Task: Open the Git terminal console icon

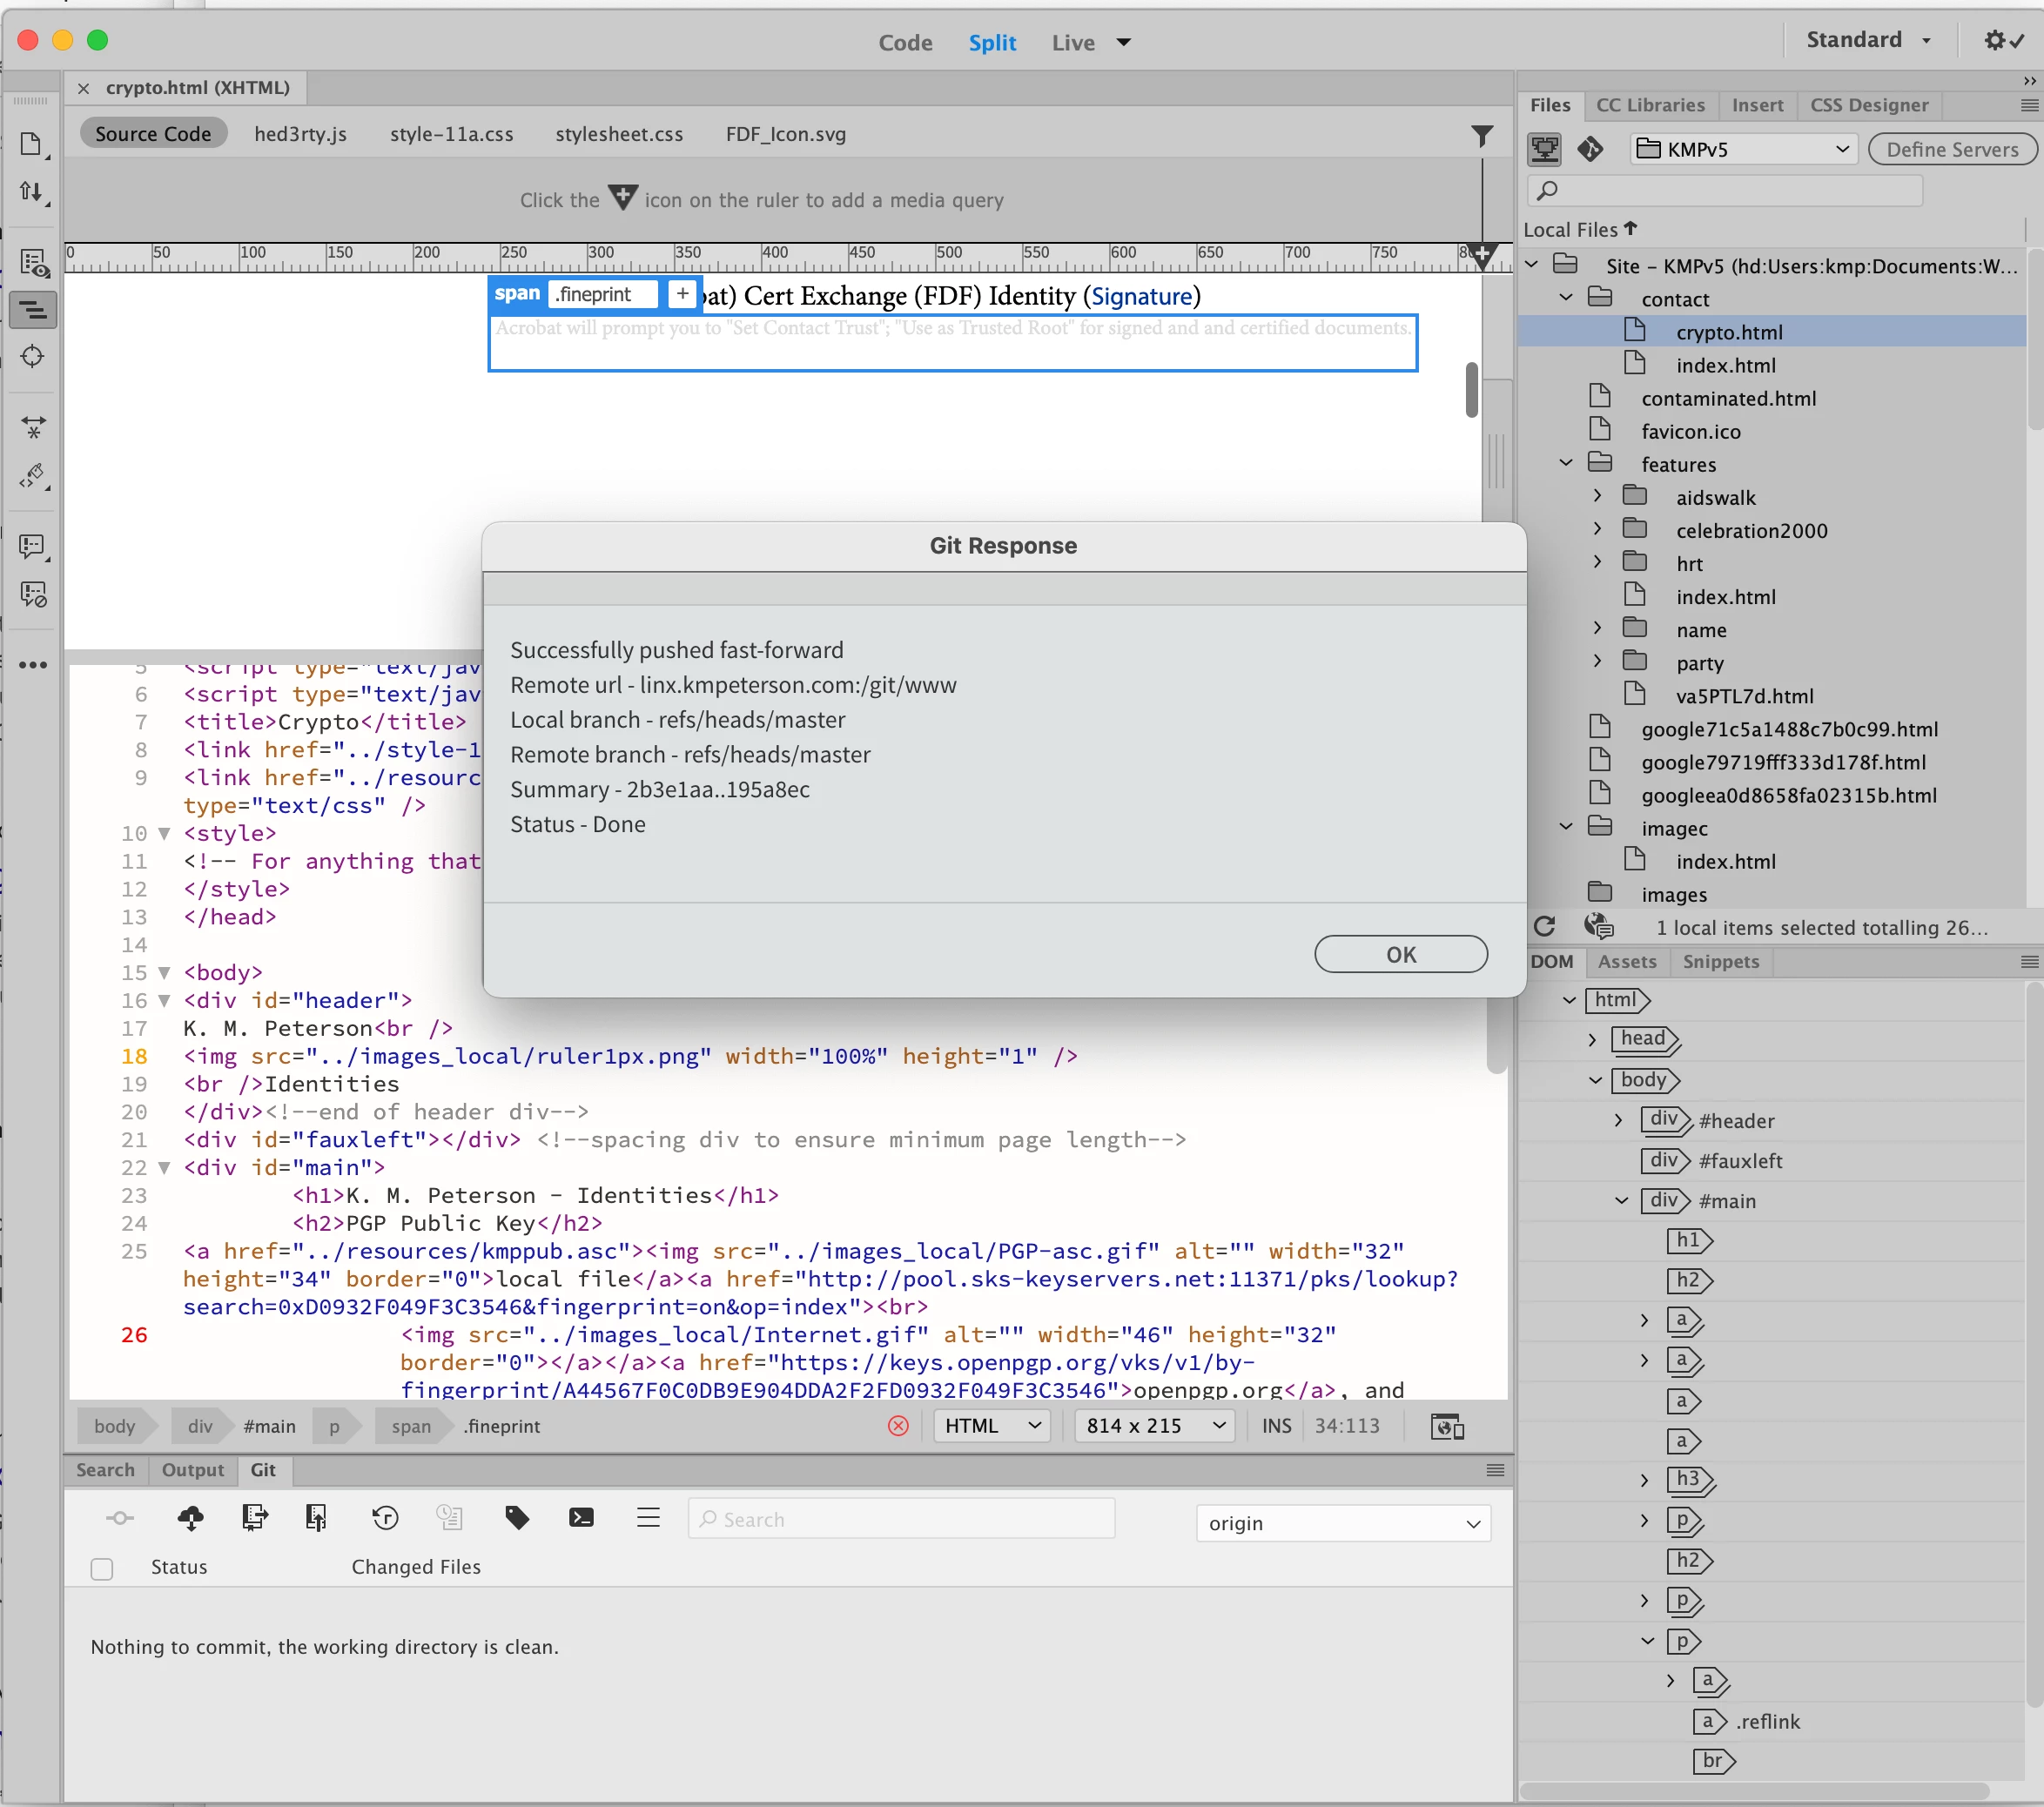Action: [x=581, y=1518]
